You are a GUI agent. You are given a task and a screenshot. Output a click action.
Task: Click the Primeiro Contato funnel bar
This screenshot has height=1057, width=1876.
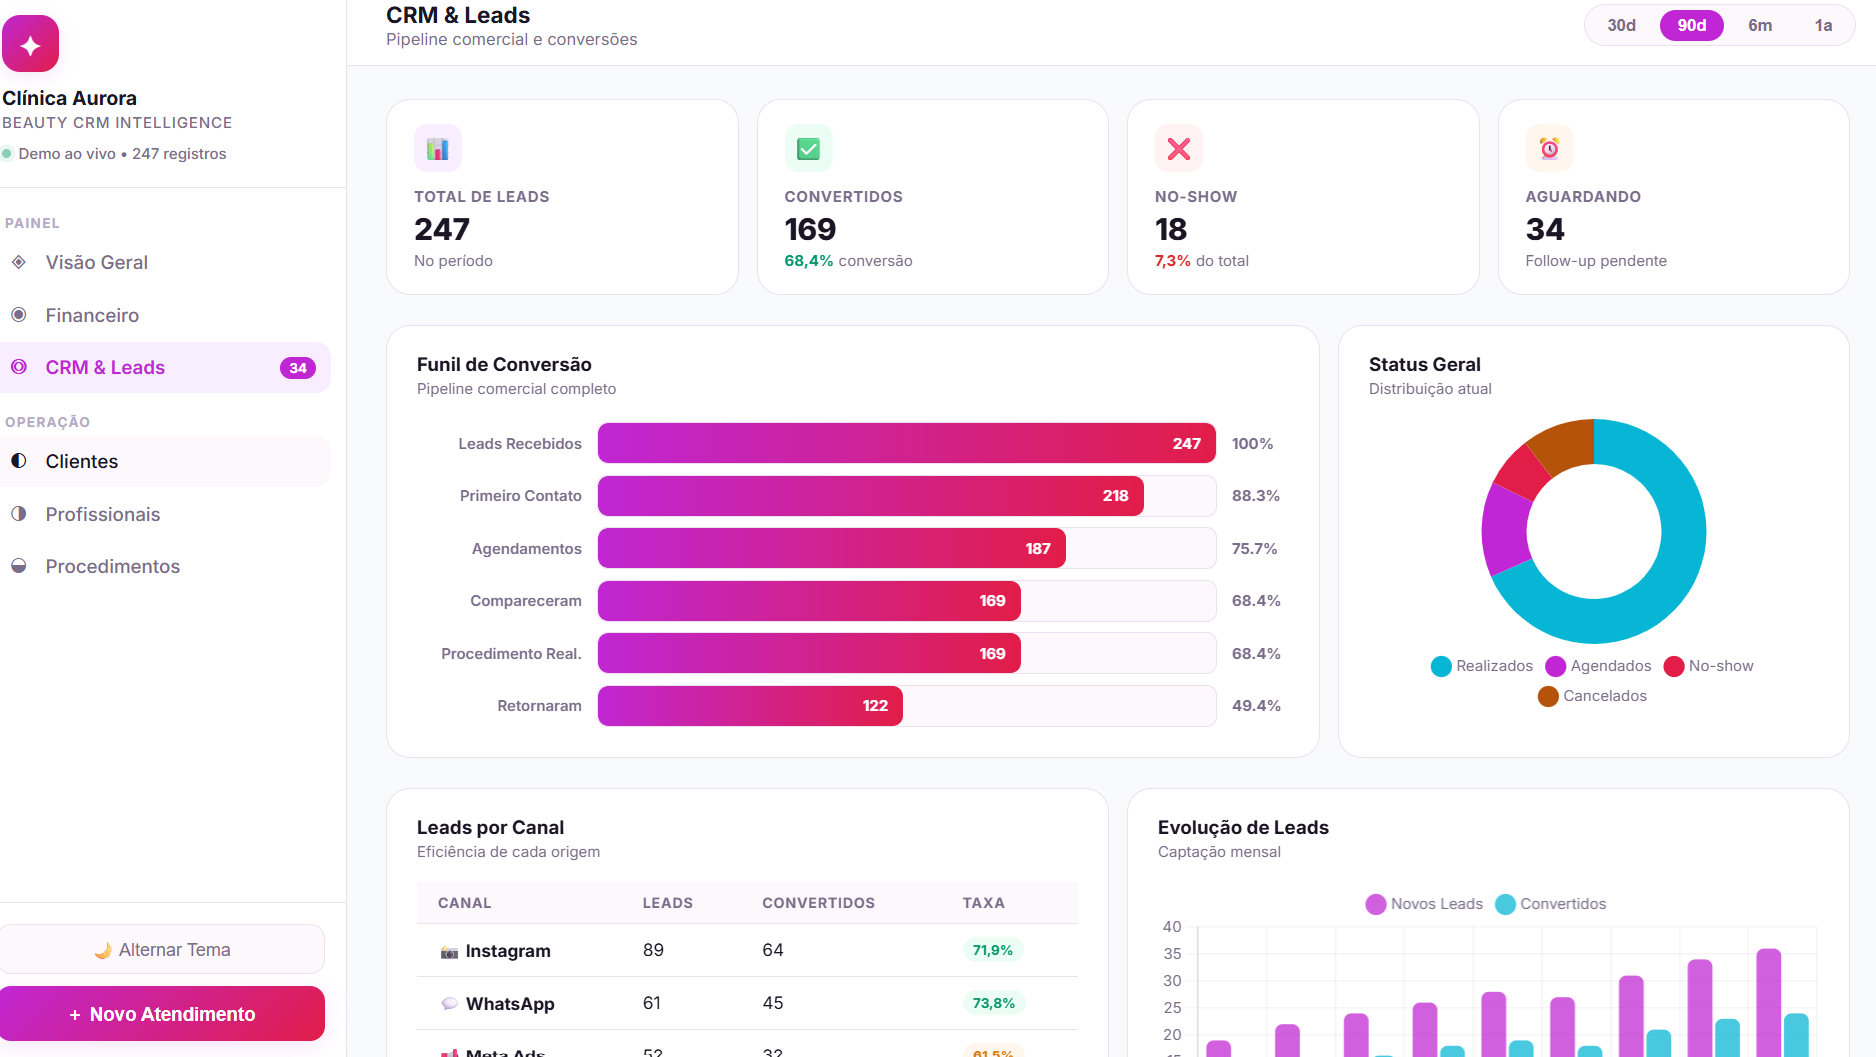click(x=871, y=496)
